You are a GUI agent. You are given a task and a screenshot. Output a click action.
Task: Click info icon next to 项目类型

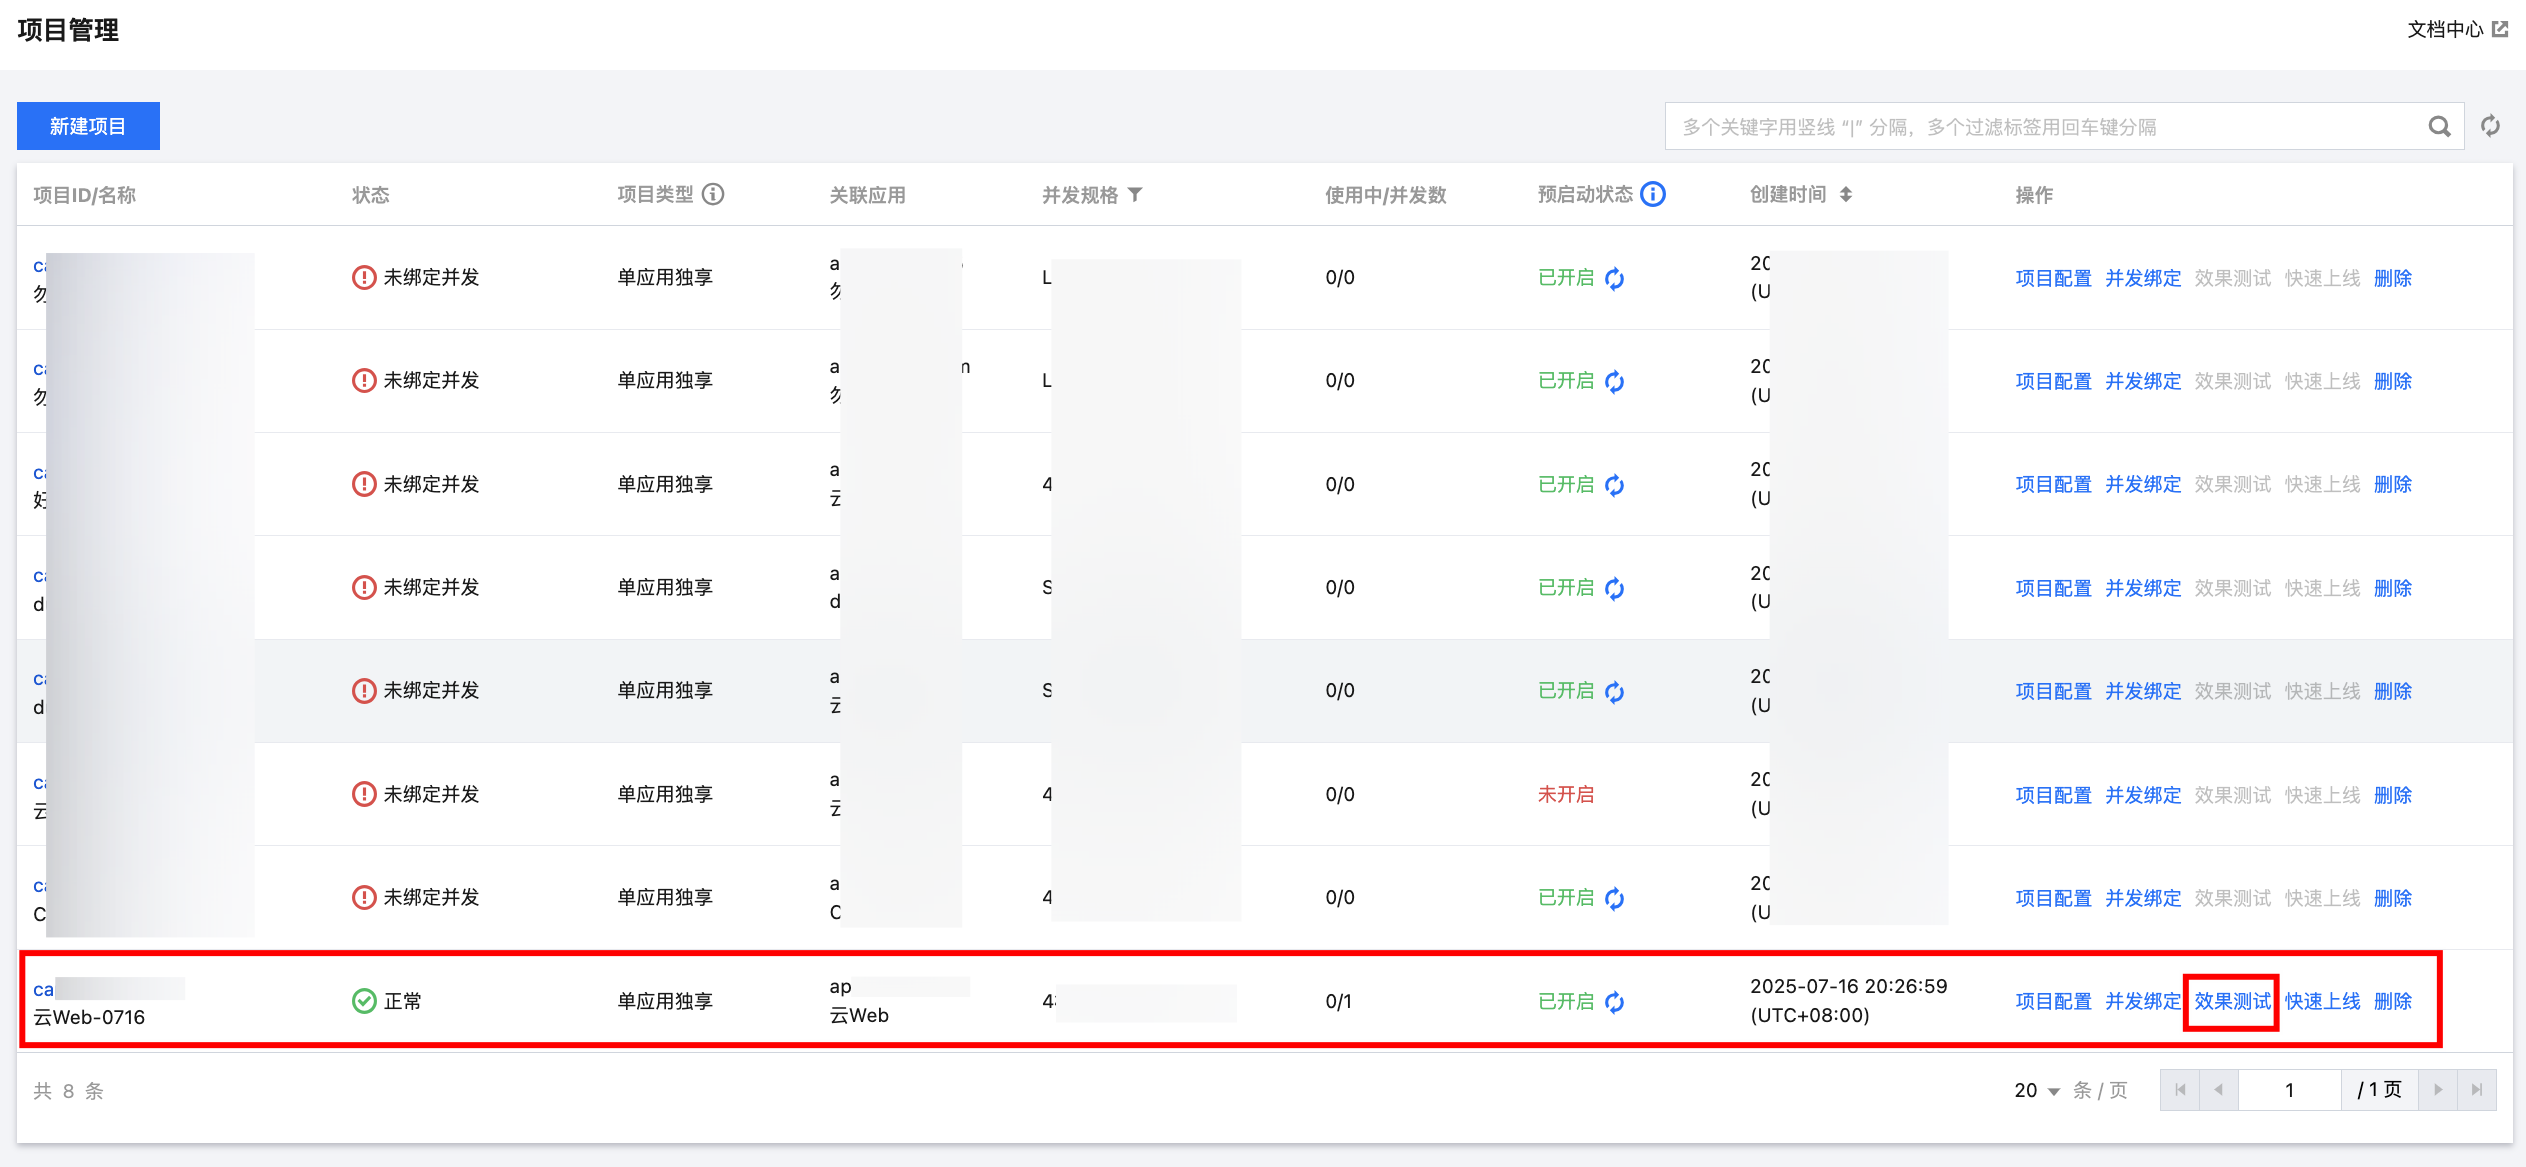(713, 194)
